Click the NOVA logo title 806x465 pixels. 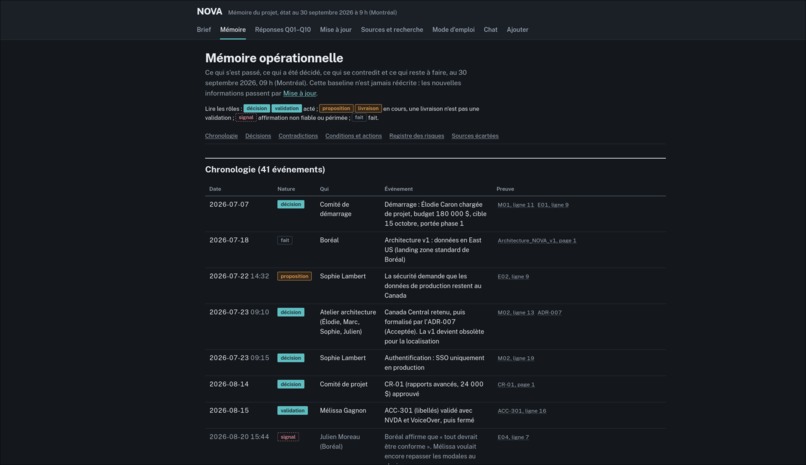[x=209, y=11]
